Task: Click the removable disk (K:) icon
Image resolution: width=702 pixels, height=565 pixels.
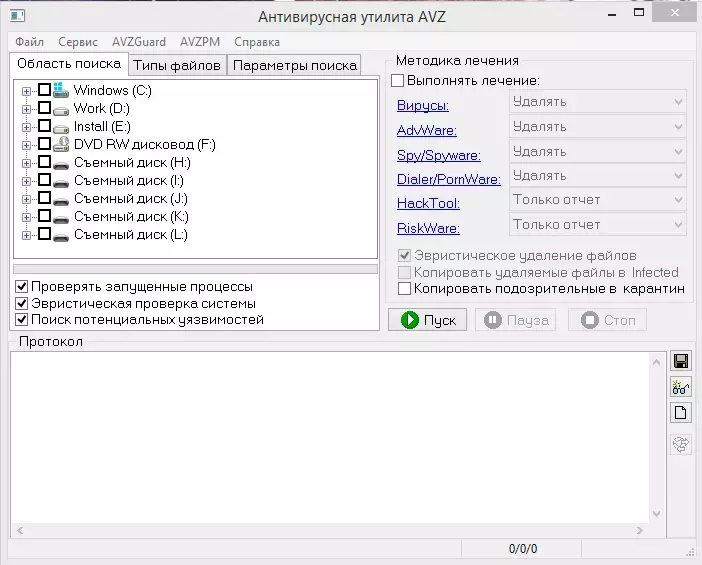Action: 60,218
